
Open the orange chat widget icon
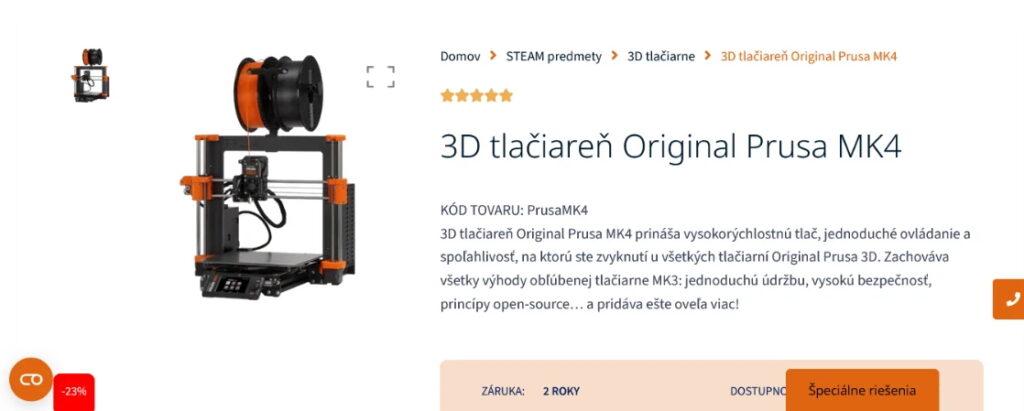tap(31, 380)
